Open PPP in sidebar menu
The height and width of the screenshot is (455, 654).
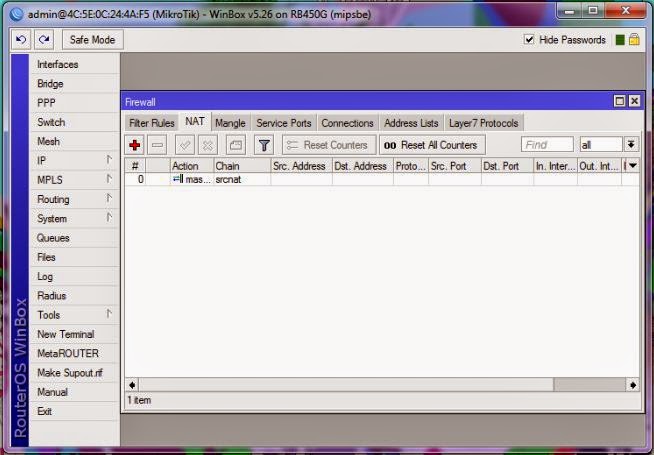[75, 103]
